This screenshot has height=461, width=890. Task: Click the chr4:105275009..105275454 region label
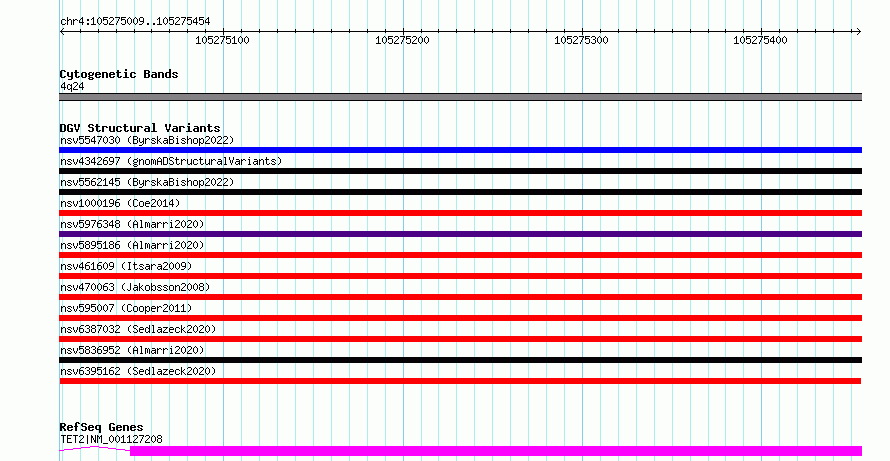[x=135, y=22]
